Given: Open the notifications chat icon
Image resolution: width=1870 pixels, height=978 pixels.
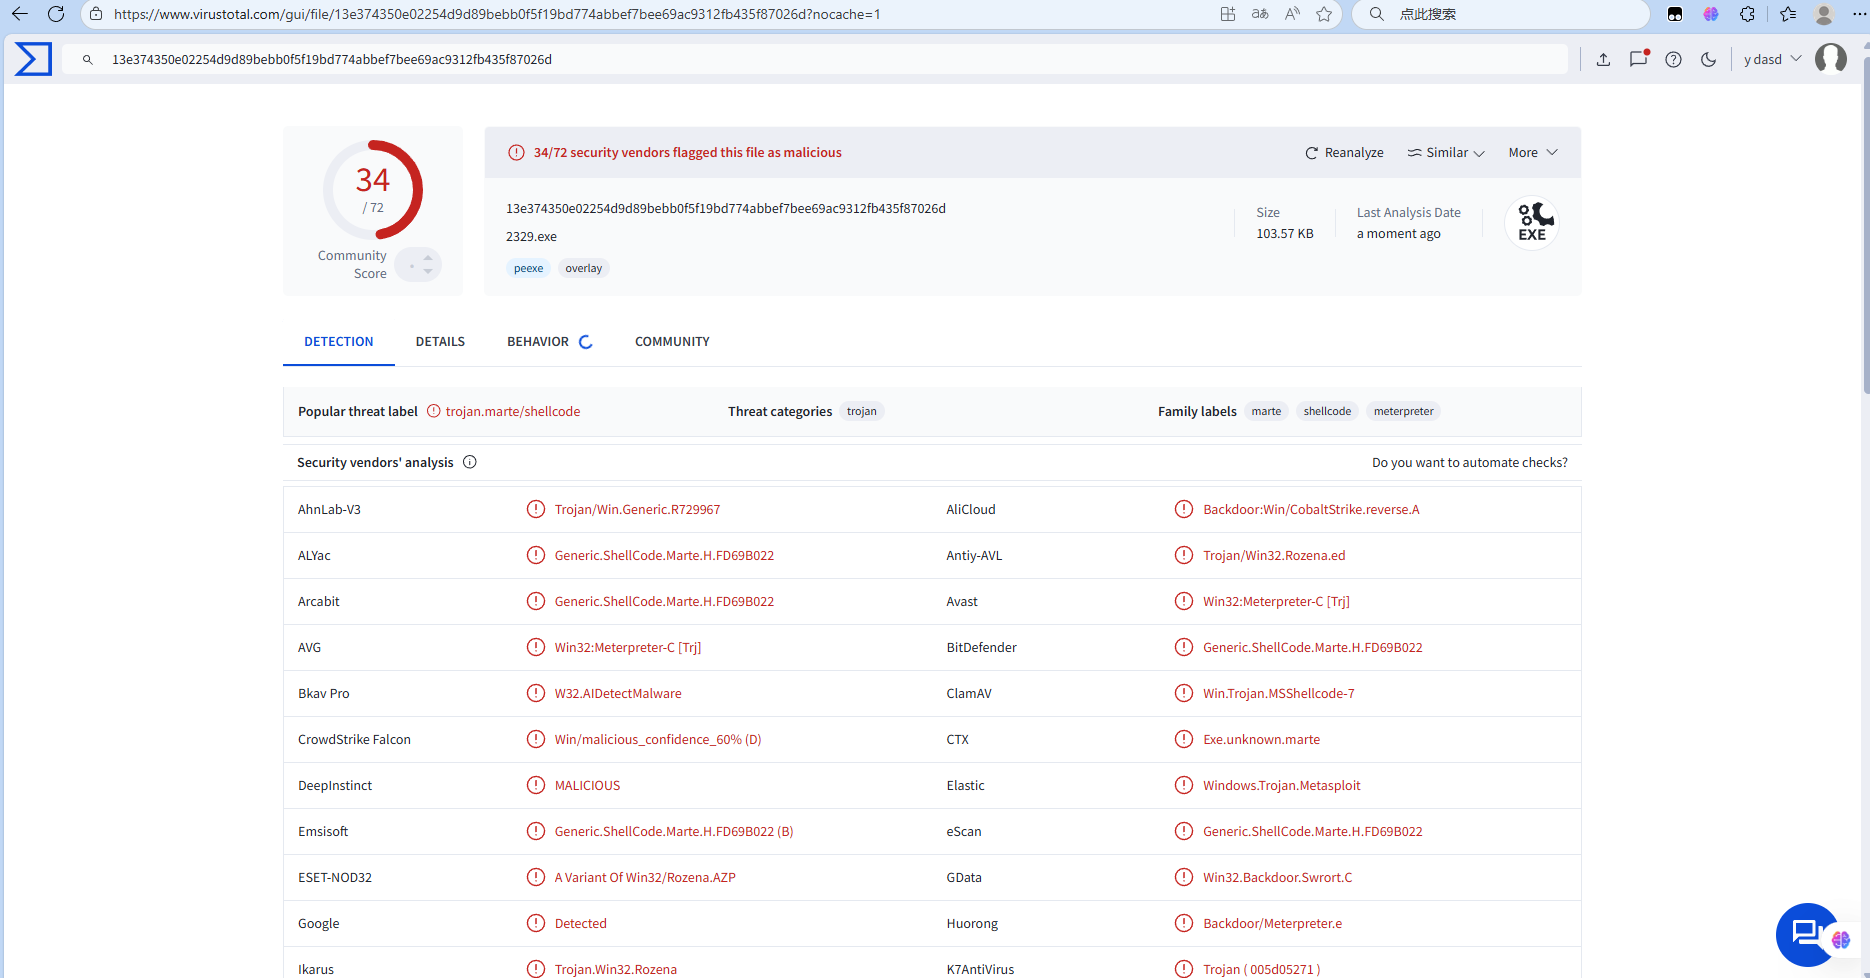Looking at the screenshot, I should [1638, 59].
